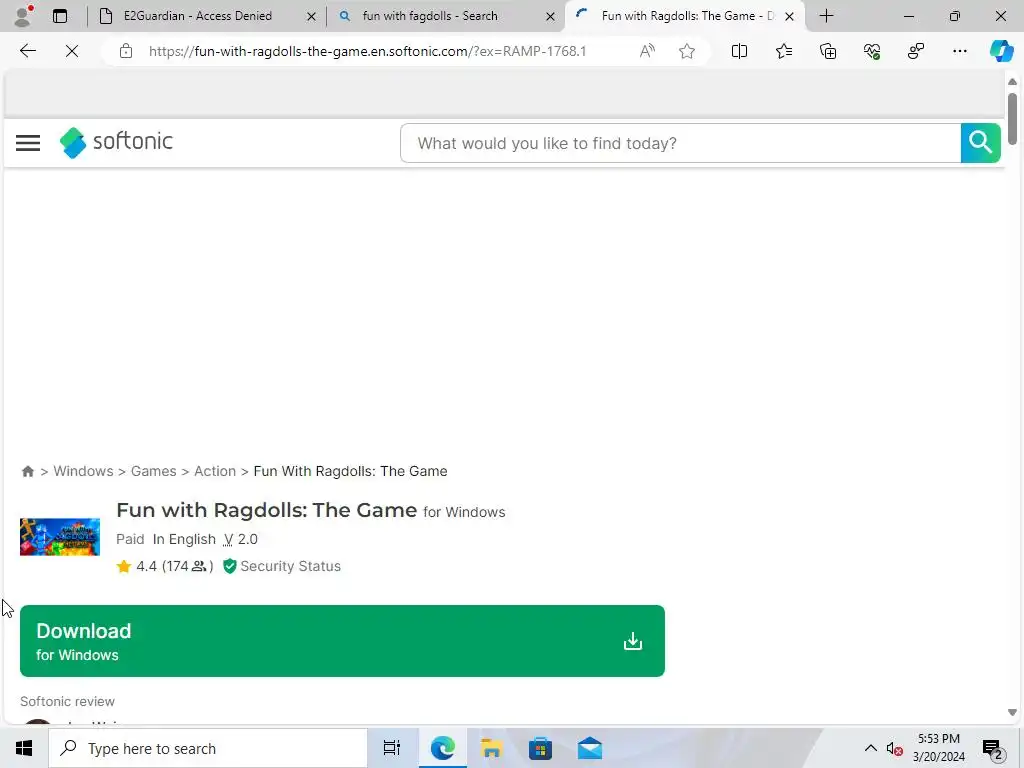Select the Fun with Ragdolls: The Game tab

pos(687,16)
